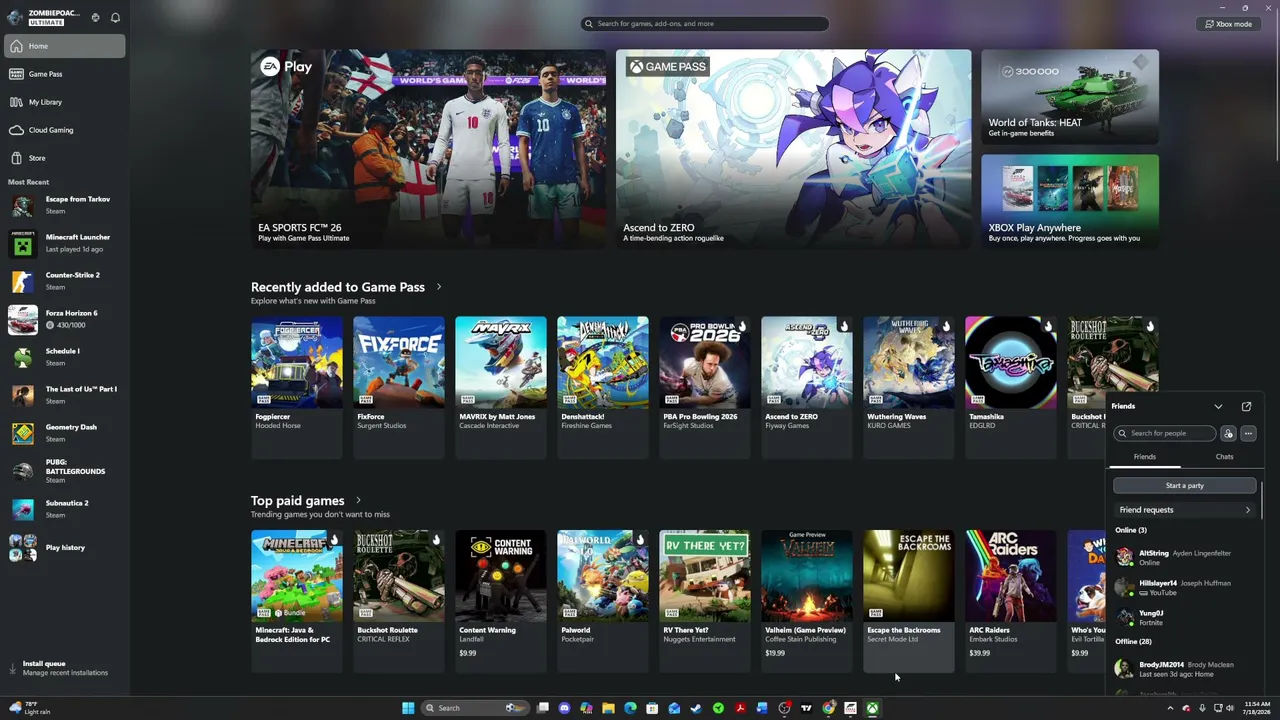Launch Escape from Tarkov from Most Recent
1280x720 pixels.
(x=65, y=205)
